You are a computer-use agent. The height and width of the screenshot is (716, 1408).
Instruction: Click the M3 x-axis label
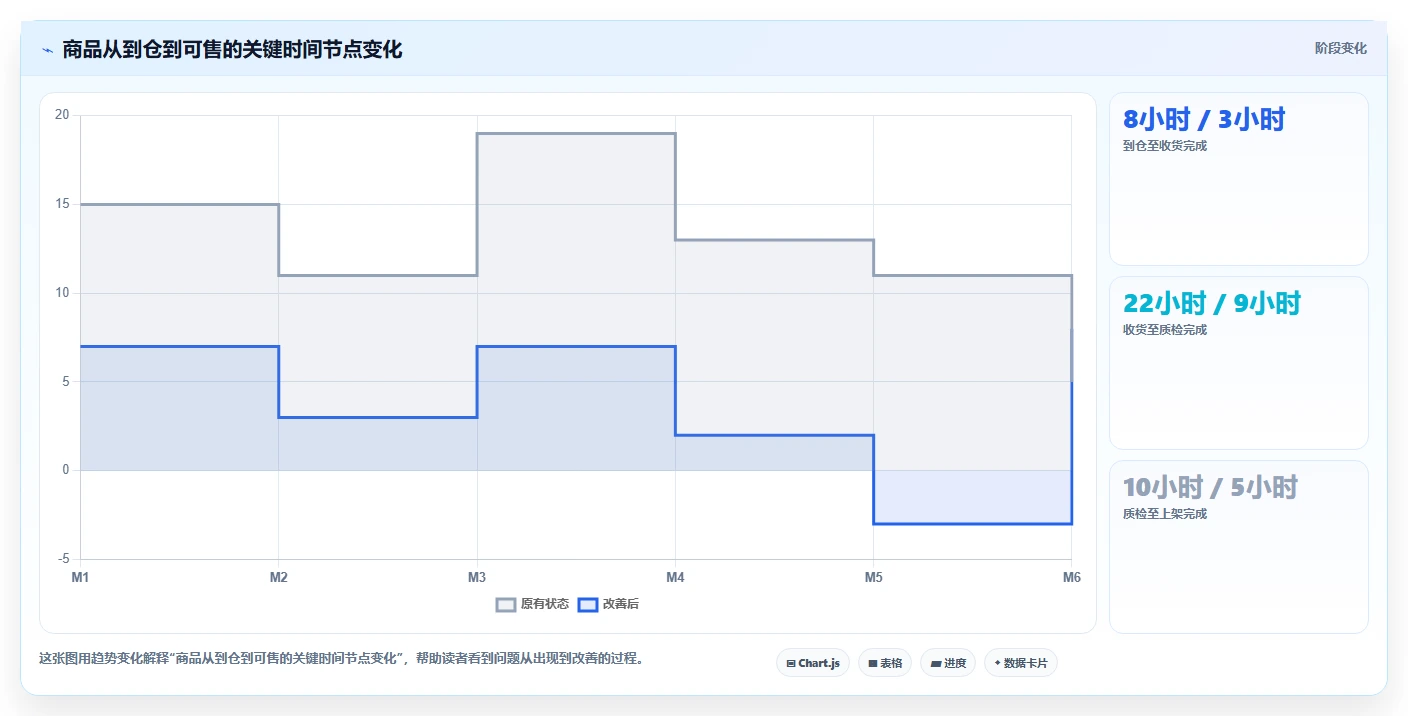click(477, 577)
